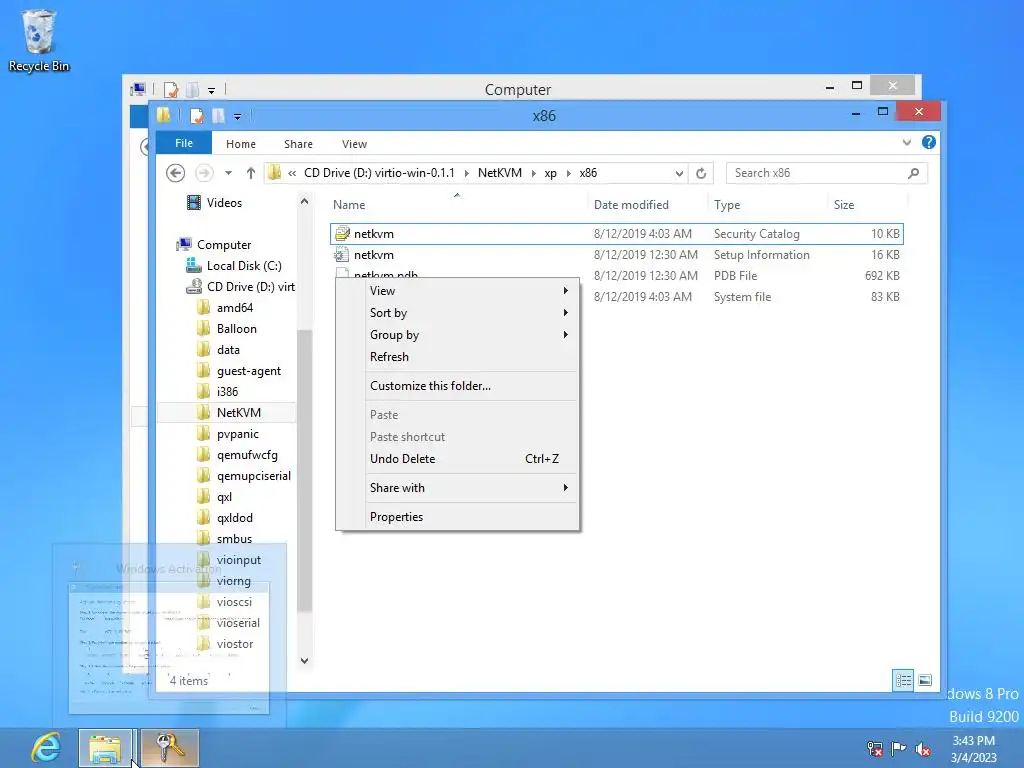Expand Sort by submenu

457,313
